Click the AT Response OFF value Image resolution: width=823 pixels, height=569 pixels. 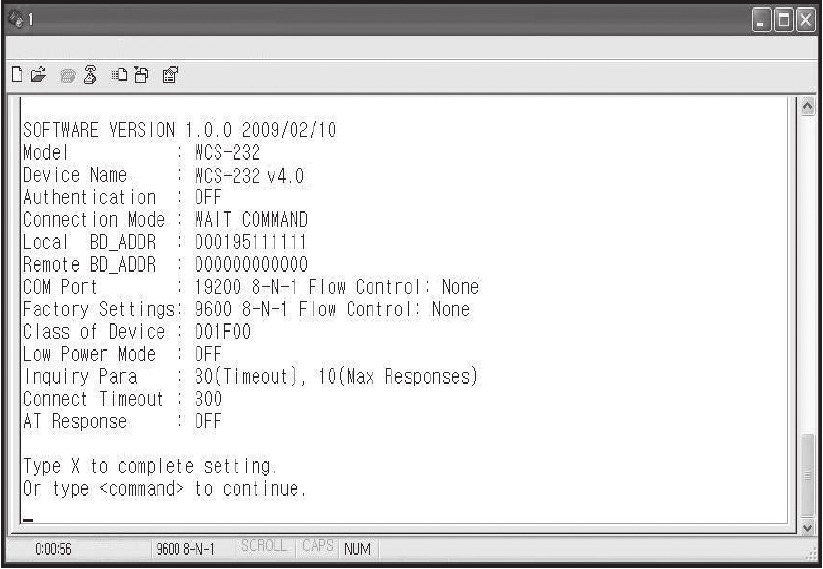(x=208, y=422)
